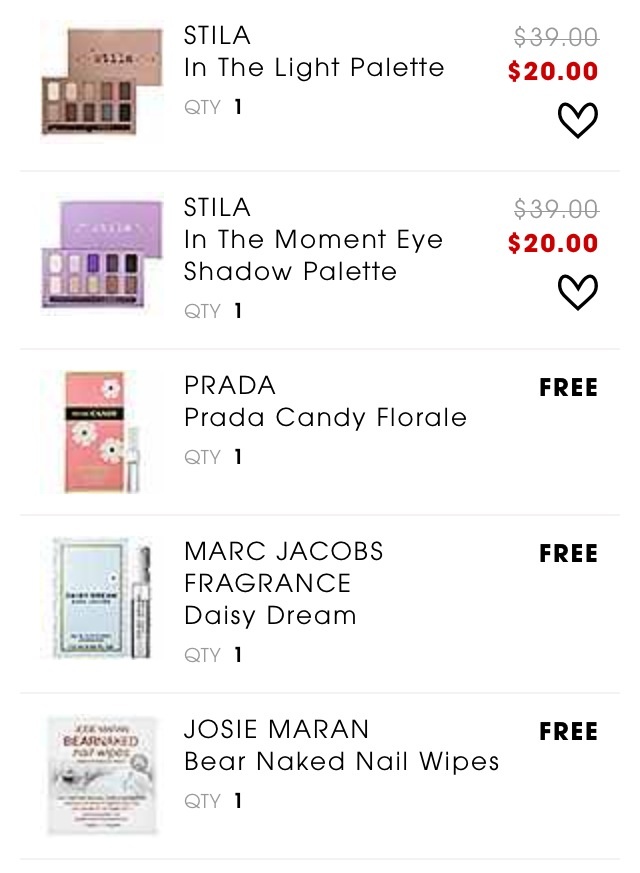This screenshot has width=640, height=873.
Task: View the Daisy Dream sample vial image
Action: 102,598
